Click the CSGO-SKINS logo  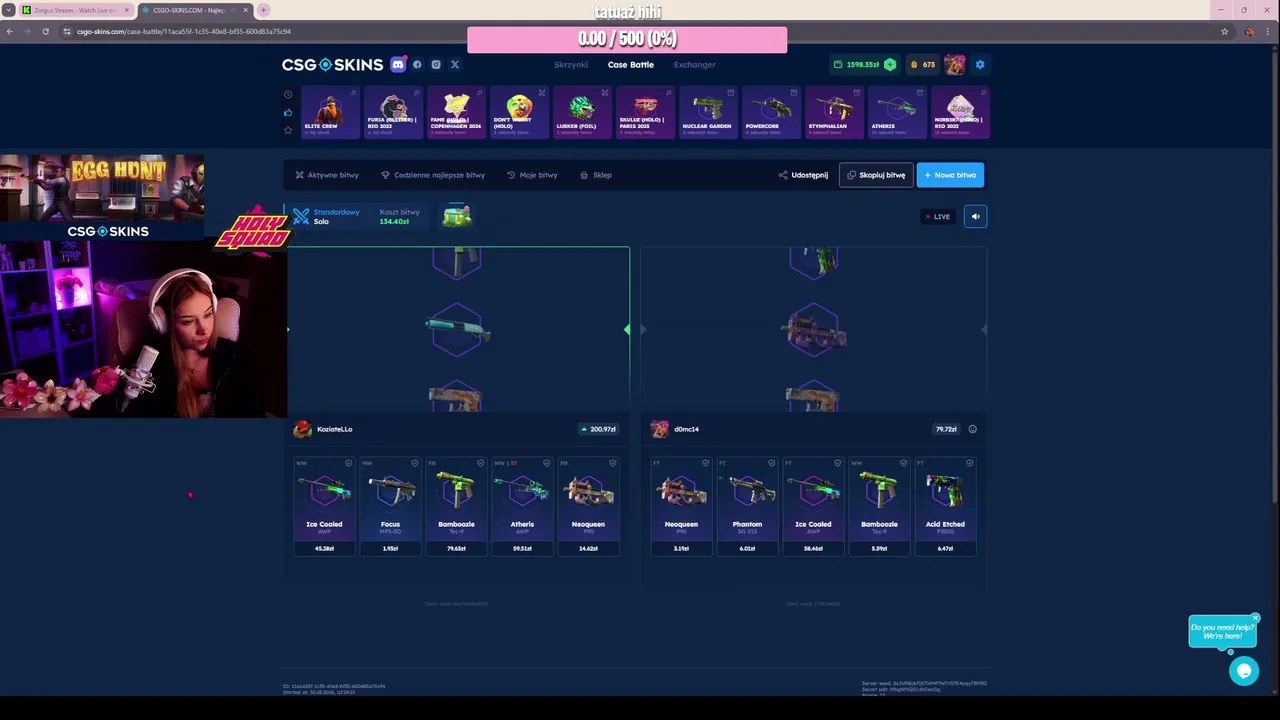(x=332, y=64)
